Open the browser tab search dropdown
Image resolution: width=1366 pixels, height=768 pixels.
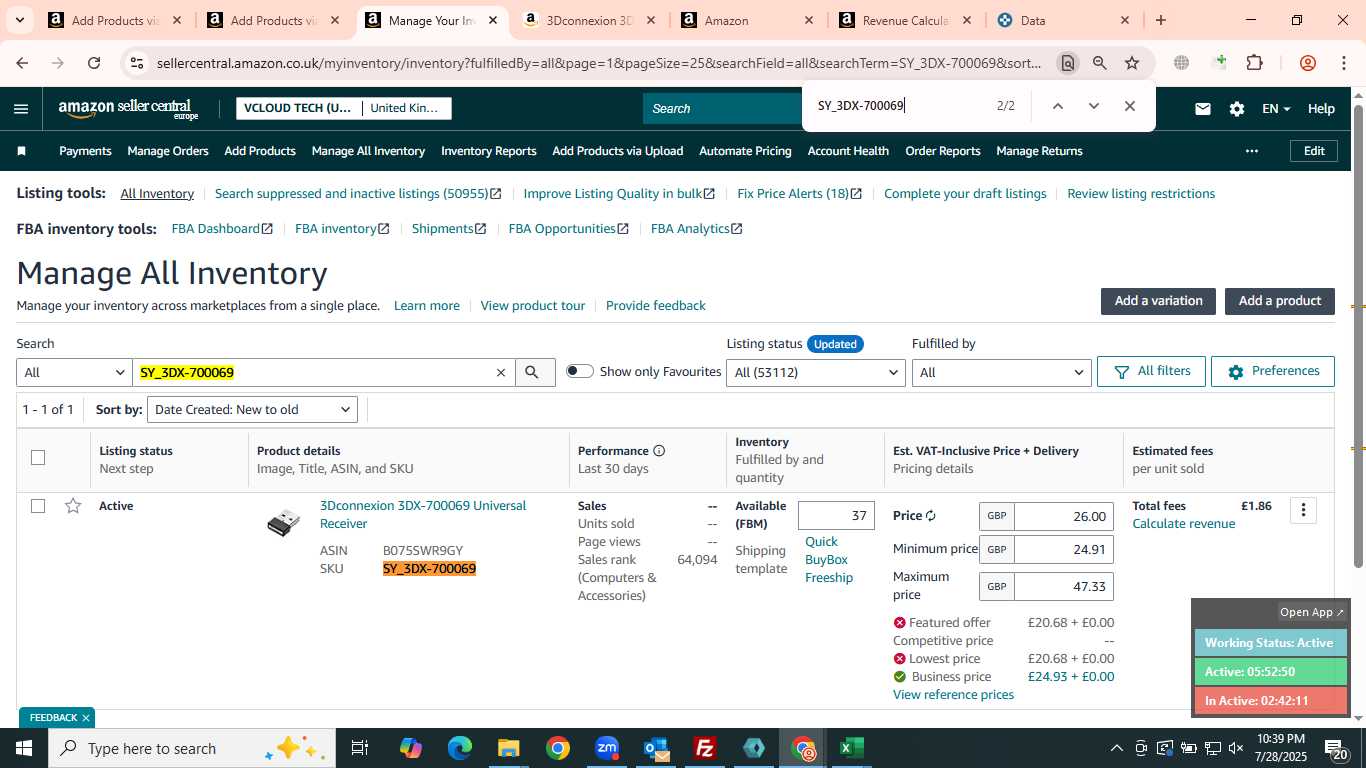(x=21, y=20)
